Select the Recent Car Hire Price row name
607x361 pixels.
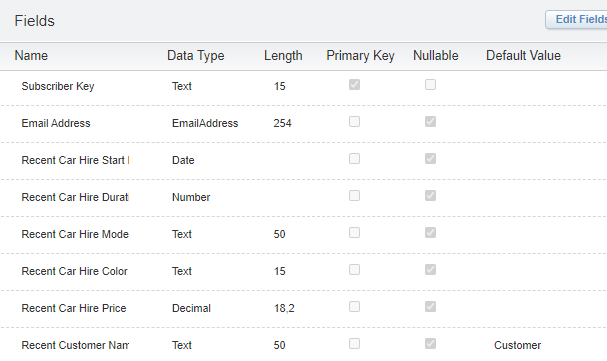[74, 308]
